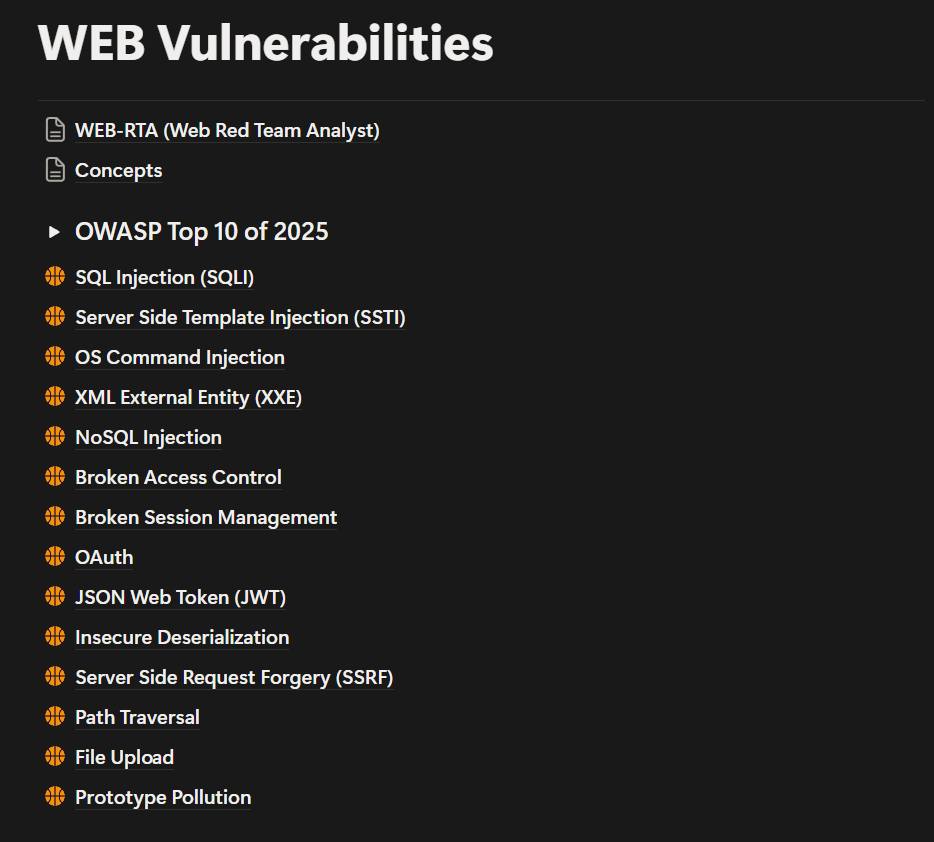
Task: Open the Broken Session Management link
Action: coord(206,517)
